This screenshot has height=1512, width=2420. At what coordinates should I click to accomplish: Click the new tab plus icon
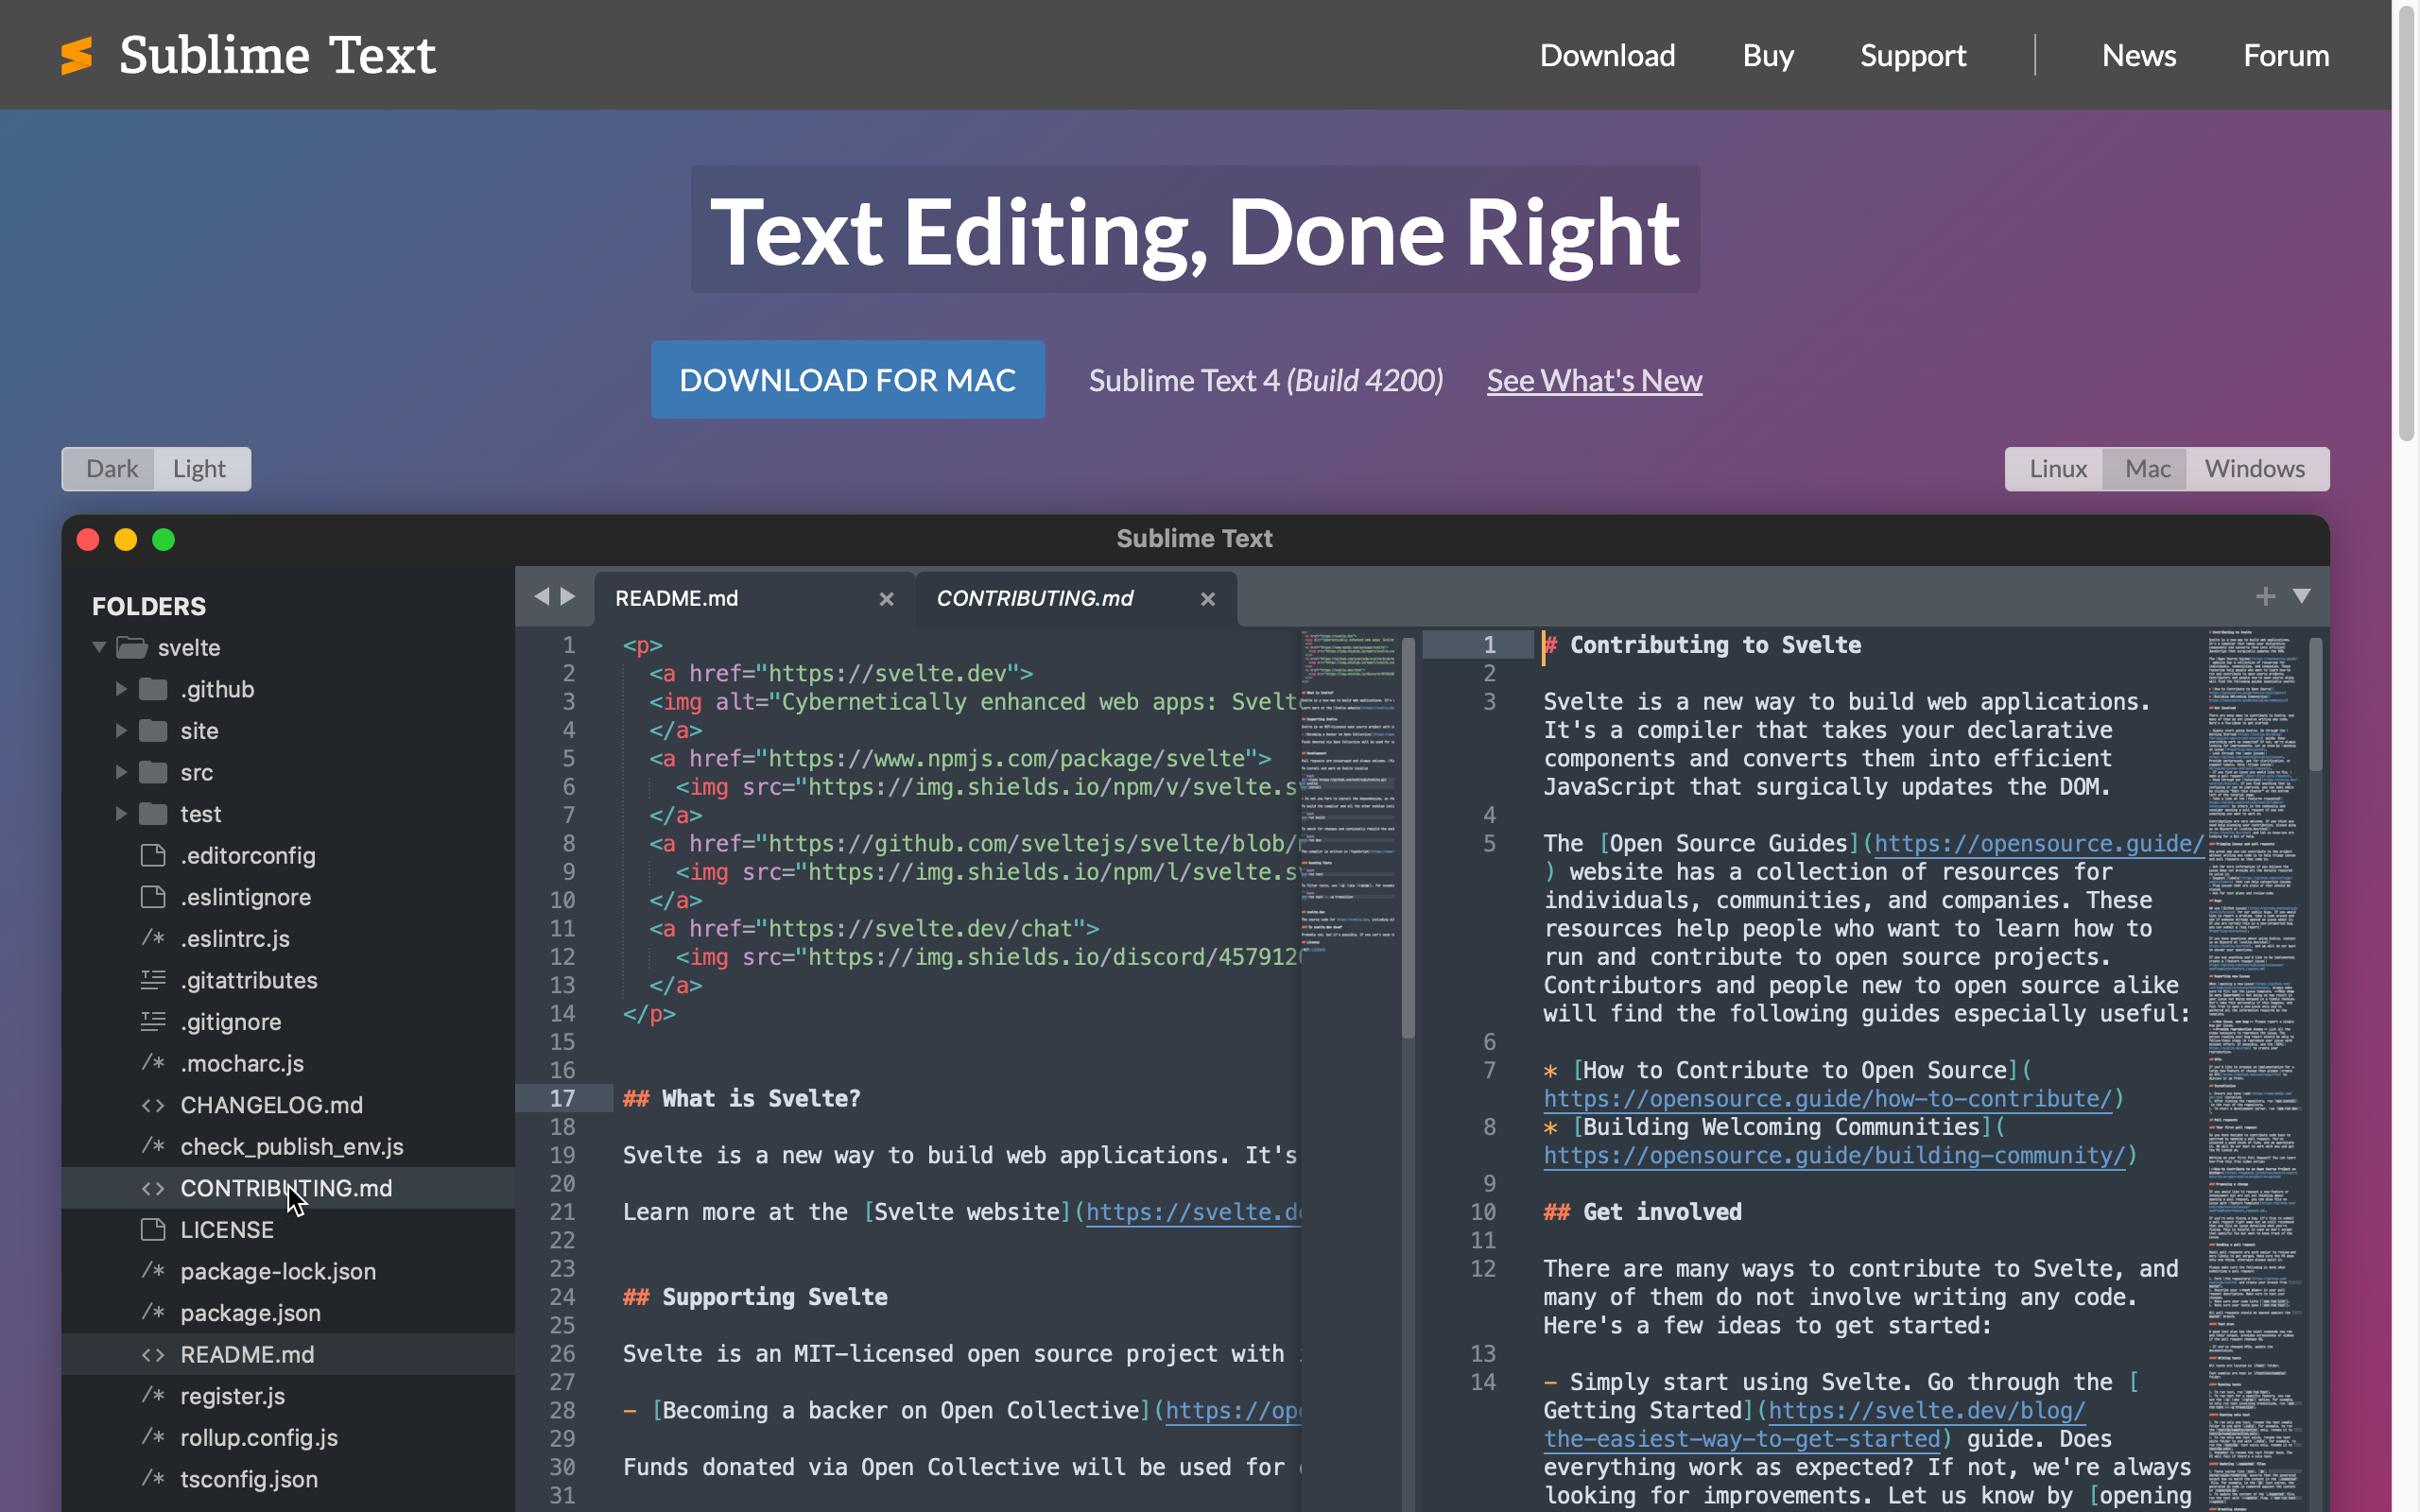pos(2265,596)
